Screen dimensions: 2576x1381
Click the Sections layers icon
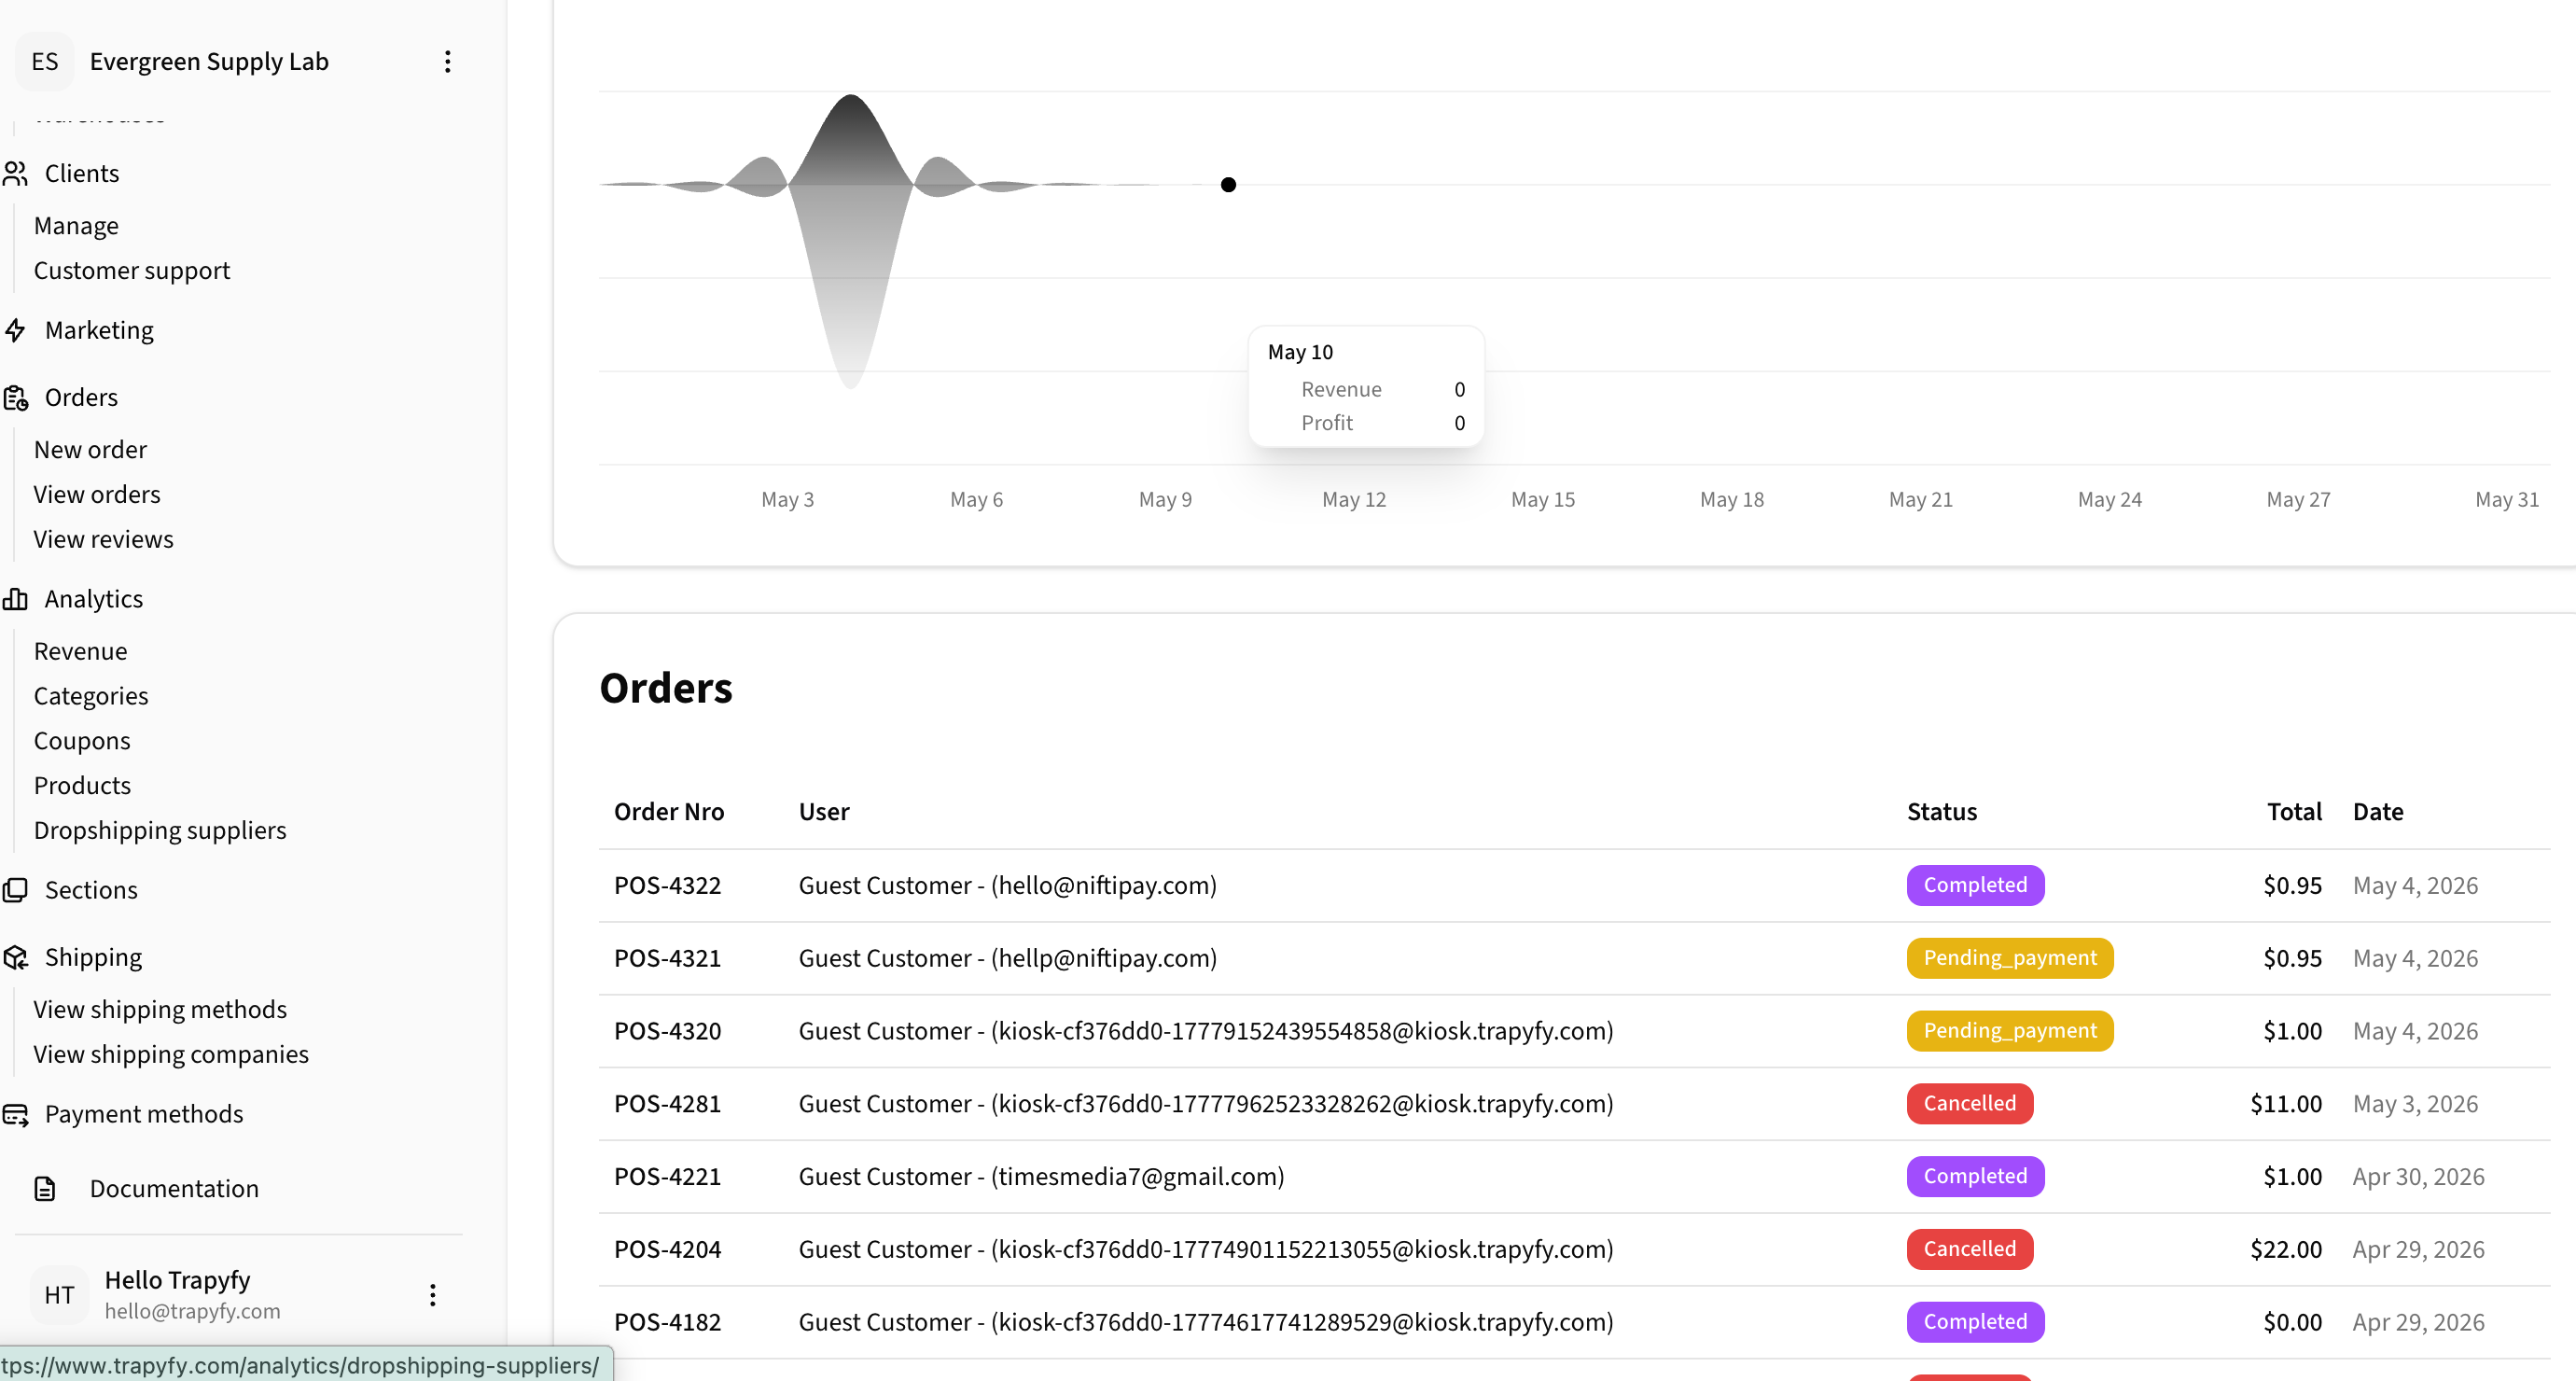[x=15, y=890]
